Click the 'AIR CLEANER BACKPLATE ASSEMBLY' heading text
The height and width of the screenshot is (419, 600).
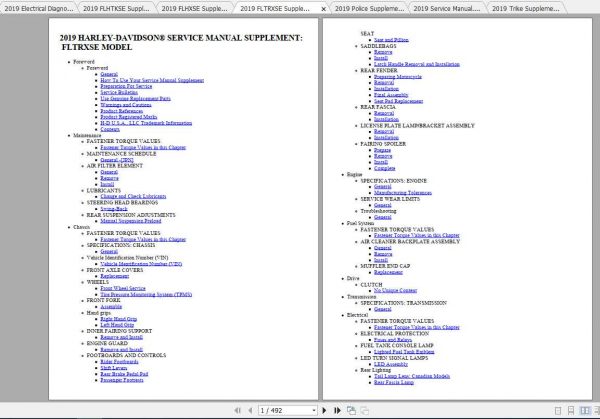coord(410,241)
